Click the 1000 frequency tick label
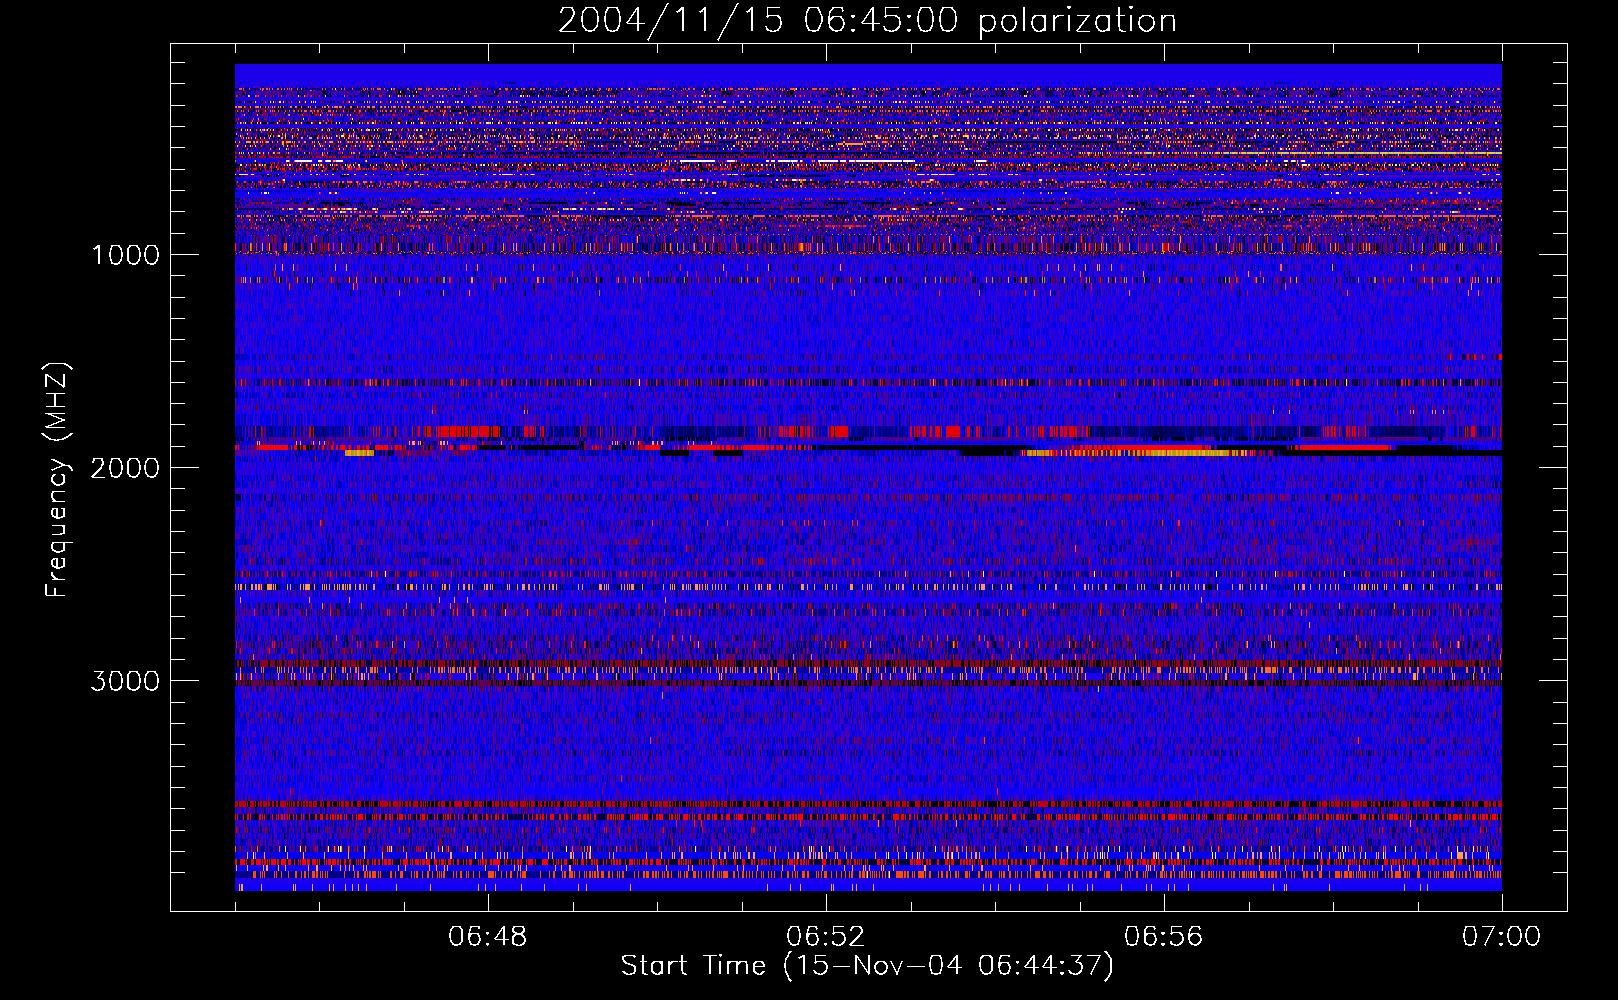The height and width of the screenshot is (1000, 1618). (x=125, y=255)
